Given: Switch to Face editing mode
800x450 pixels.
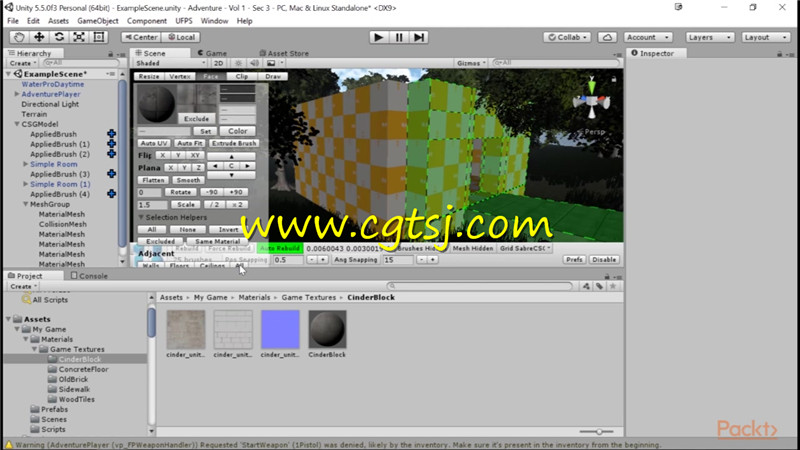Looking at the screenshot, I should (x=211, y=76).
